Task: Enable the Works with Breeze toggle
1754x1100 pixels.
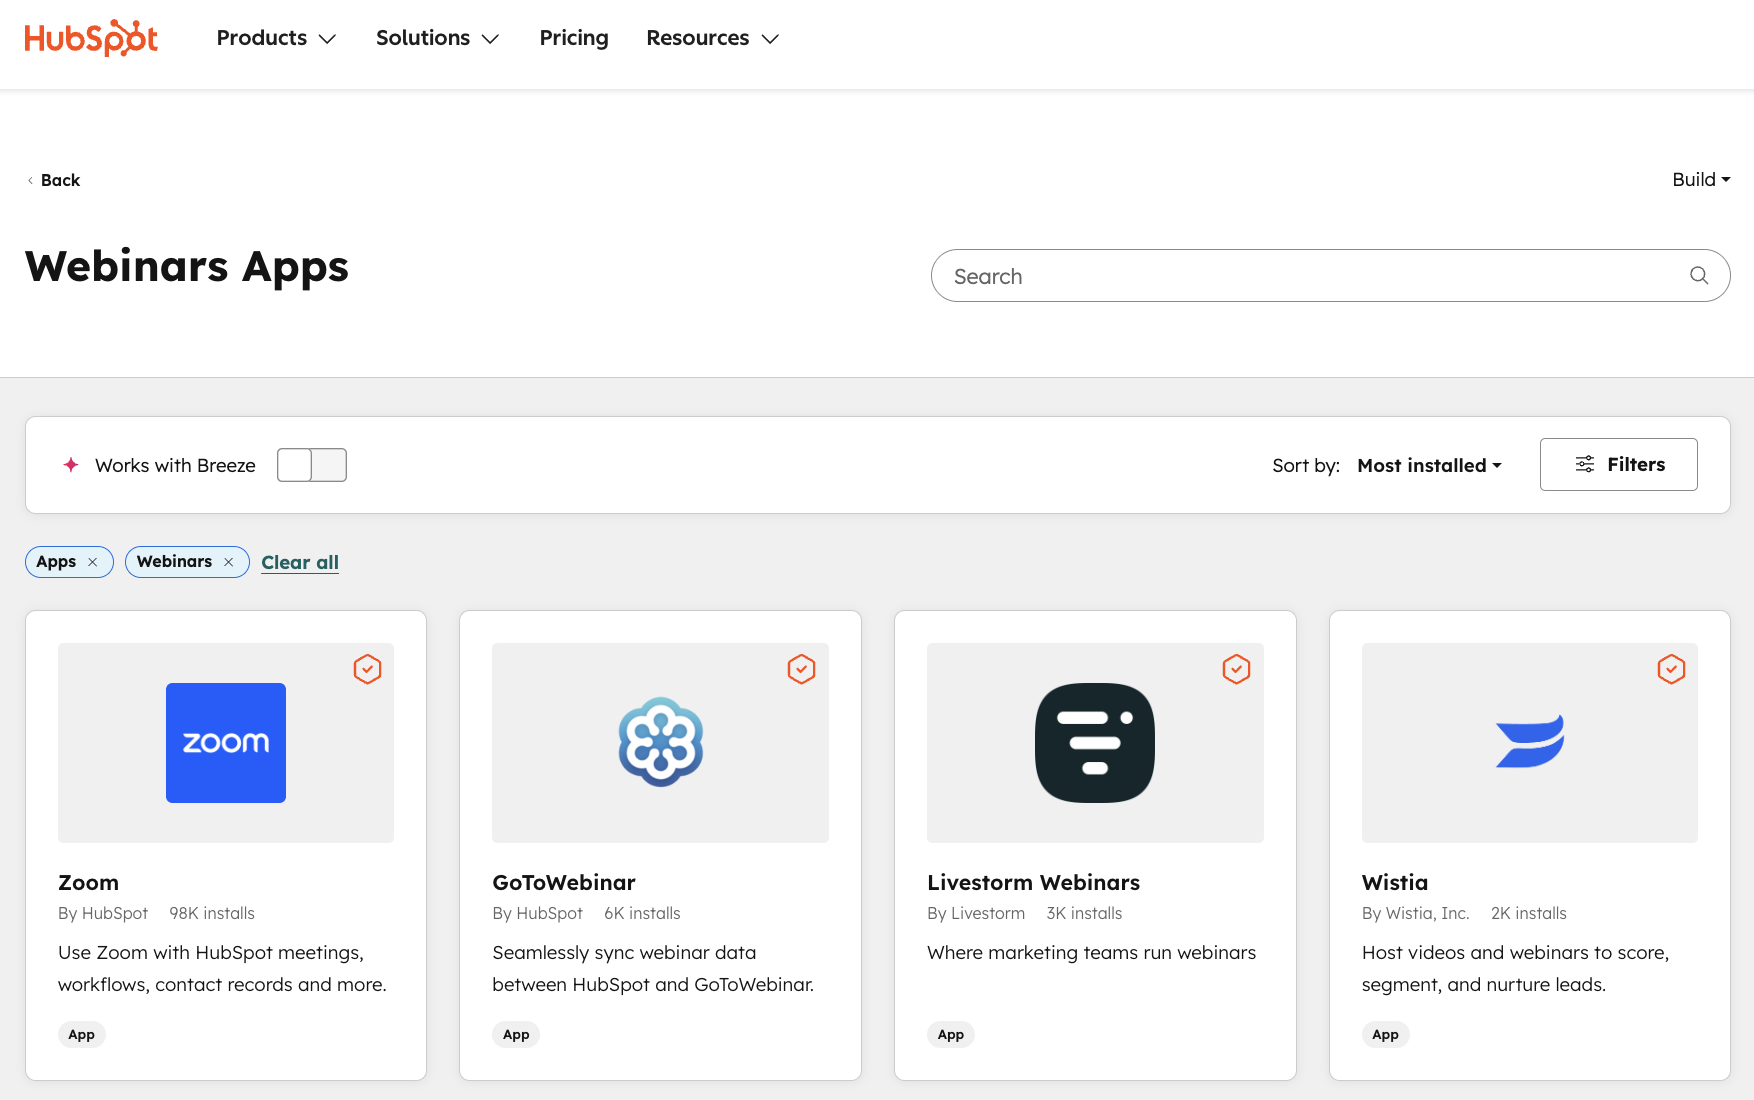Action: coord(312,465)
